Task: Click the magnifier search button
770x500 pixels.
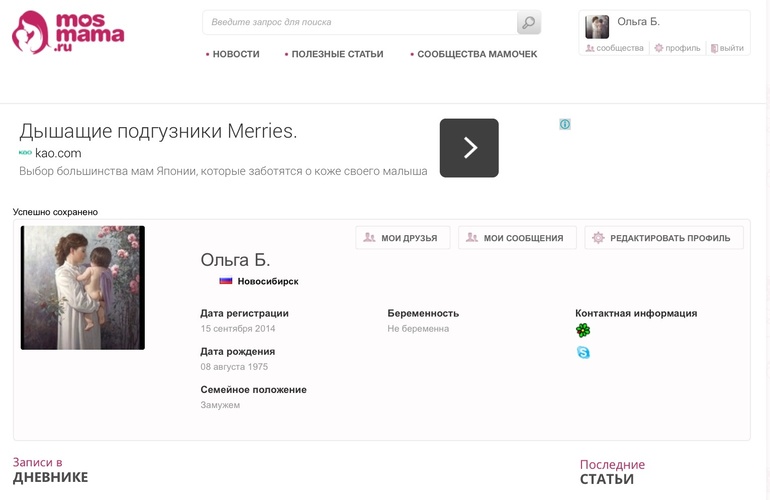Action: [528, 22]
